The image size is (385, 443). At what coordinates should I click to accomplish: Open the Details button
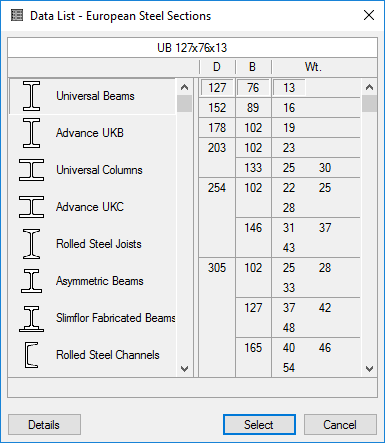pos(44,425)
